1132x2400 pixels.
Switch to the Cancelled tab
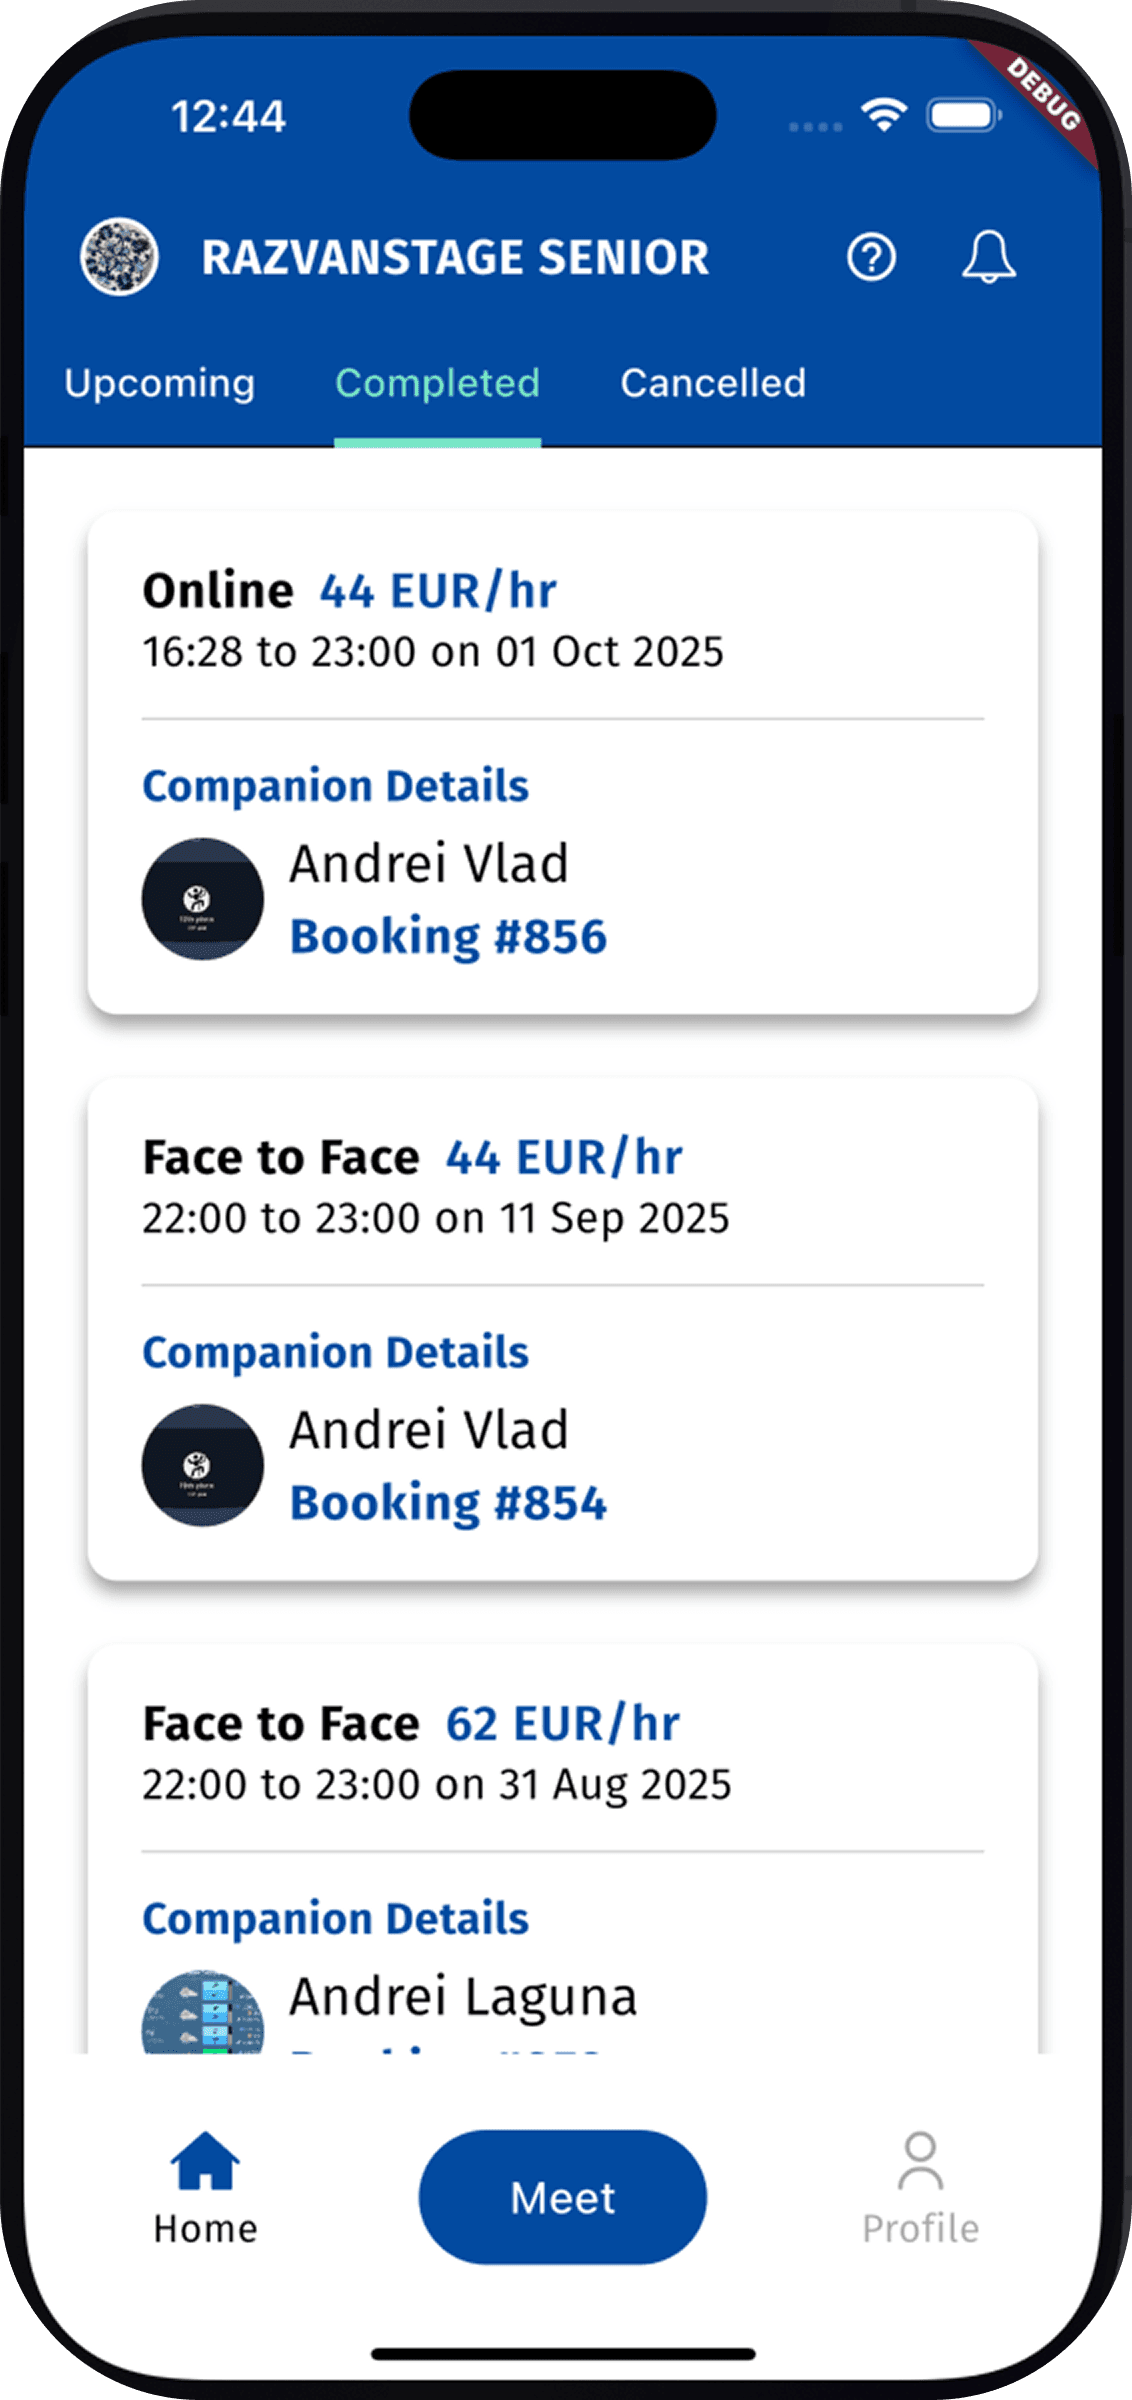pyautogui.click(x=713, y=383)
